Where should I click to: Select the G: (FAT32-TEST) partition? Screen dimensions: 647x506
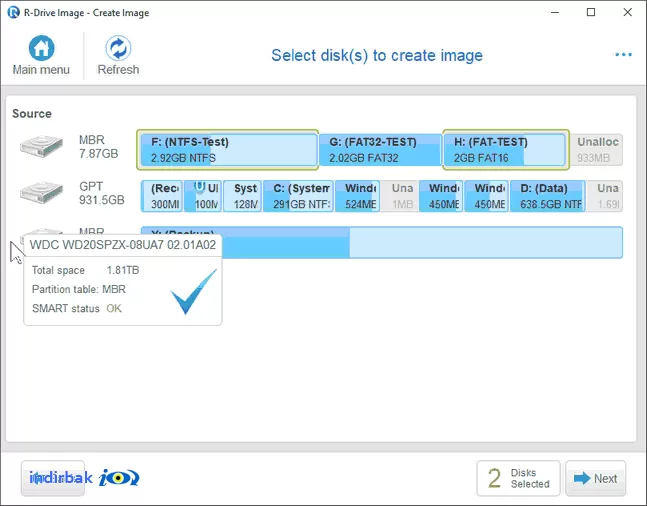pyautogui.click(x=380, y=150)
